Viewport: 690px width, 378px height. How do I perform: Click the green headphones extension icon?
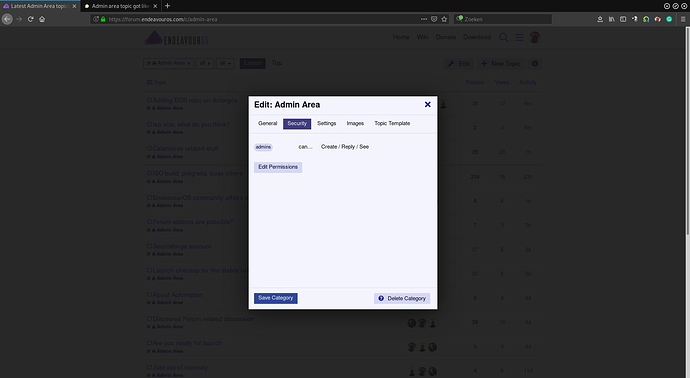click(x=646, y=19)
